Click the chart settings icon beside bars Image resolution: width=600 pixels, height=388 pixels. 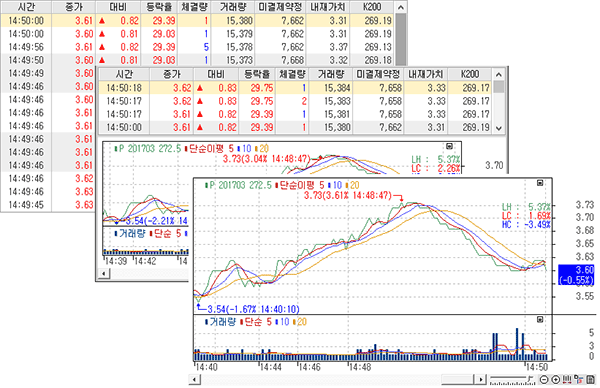click(579, 380)
